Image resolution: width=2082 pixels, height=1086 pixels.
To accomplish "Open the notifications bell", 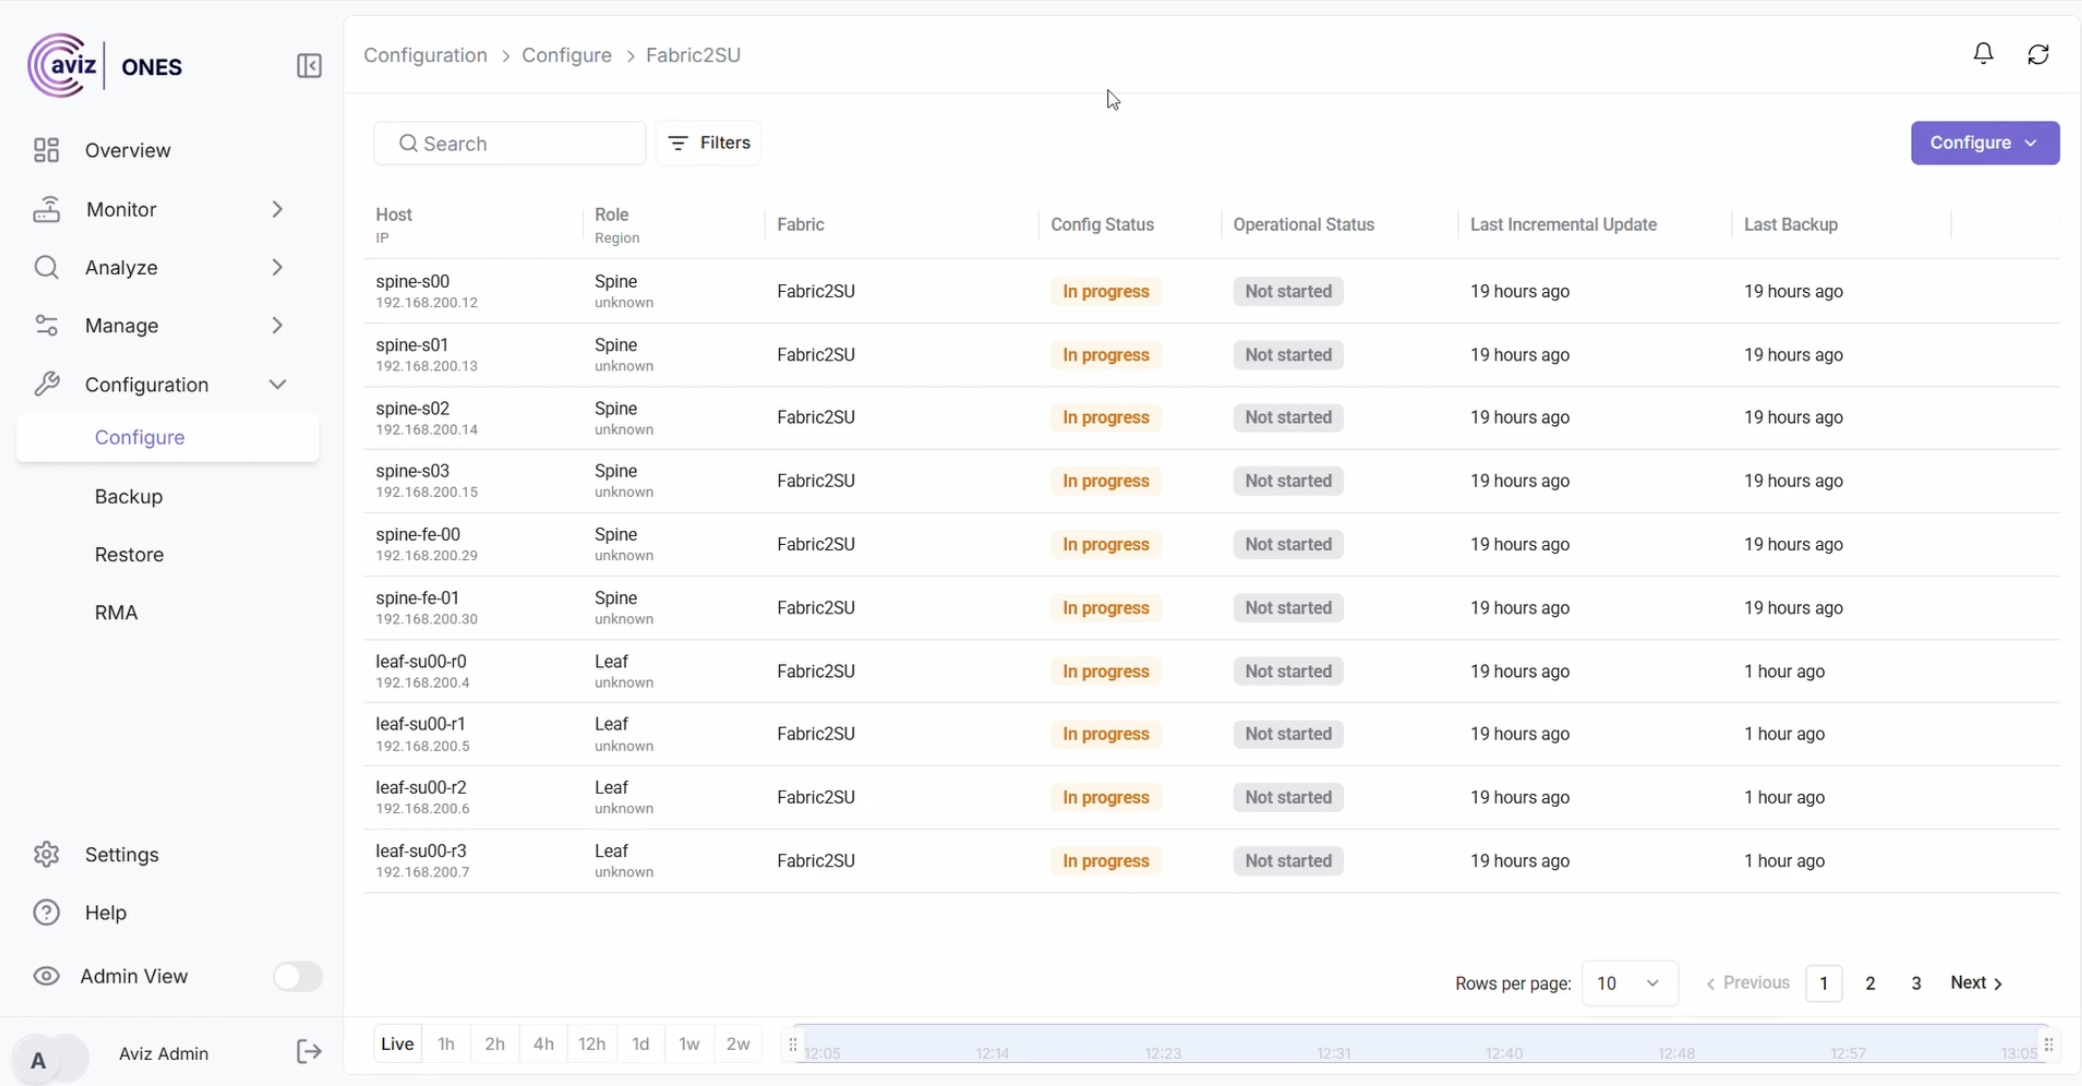I will pos(1983,54).
